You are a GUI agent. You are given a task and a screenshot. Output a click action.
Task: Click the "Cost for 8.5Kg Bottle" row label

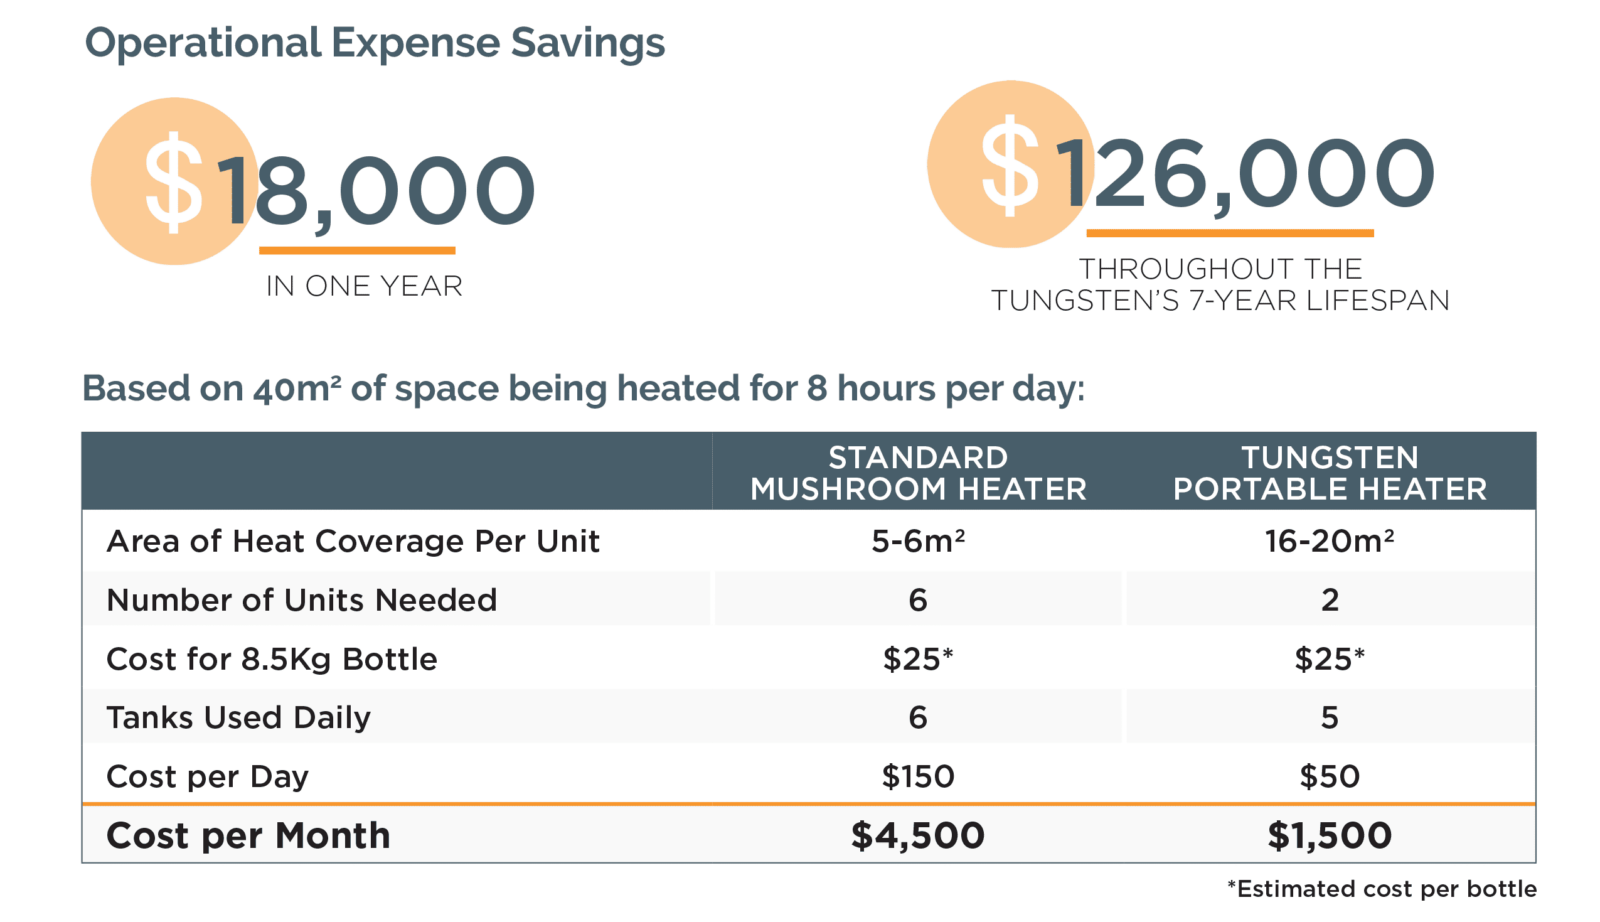(272, 659)
